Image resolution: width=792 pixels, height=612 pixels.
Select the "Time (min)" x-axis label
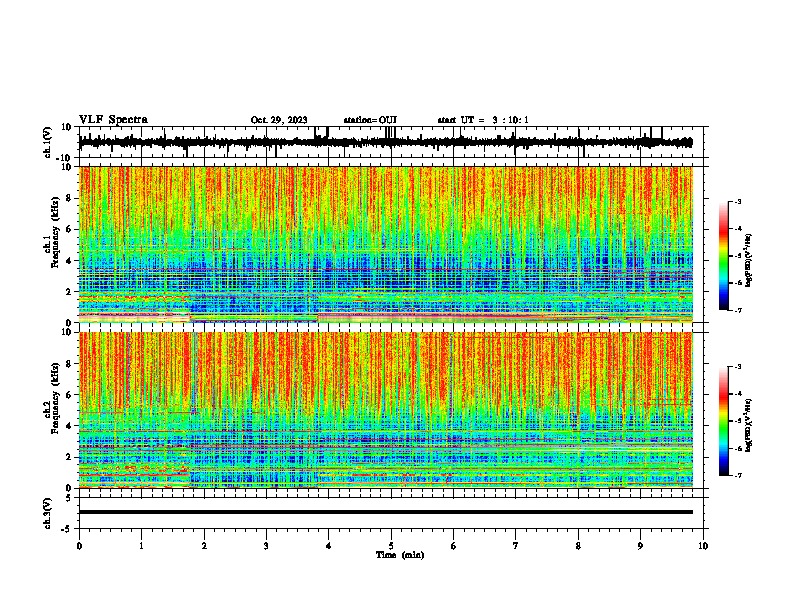pyautogui.click(x=400, y=555)
